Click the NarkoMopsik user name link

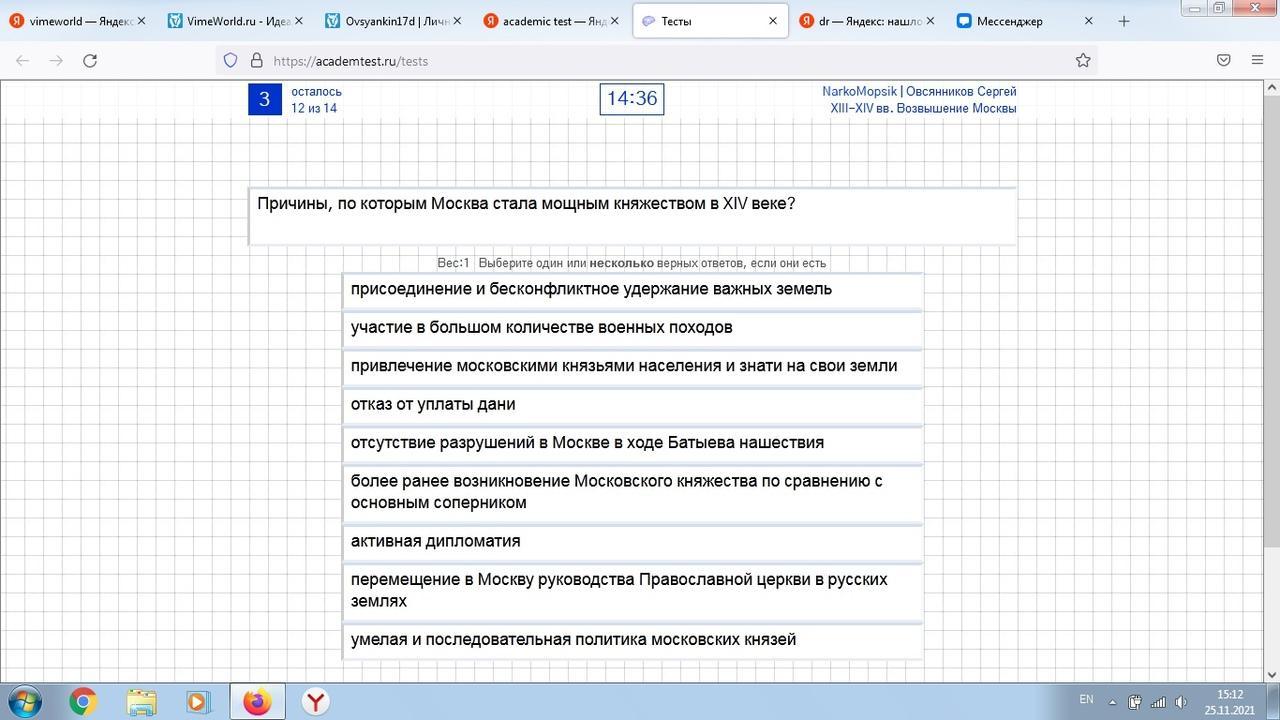click(860, 91)
